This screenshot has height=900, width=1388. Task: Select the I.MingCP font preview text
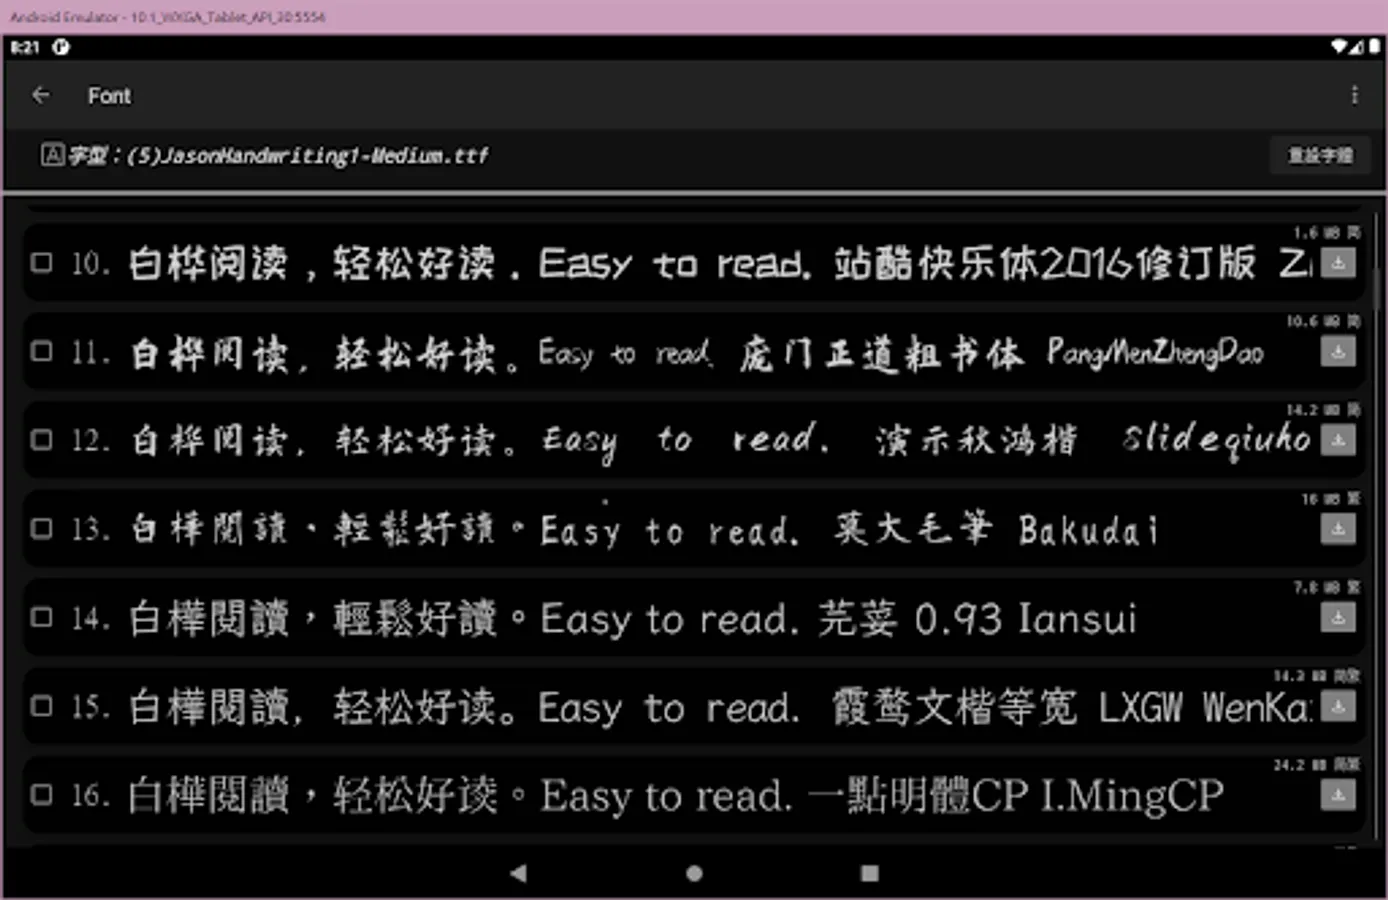point(677,796)
